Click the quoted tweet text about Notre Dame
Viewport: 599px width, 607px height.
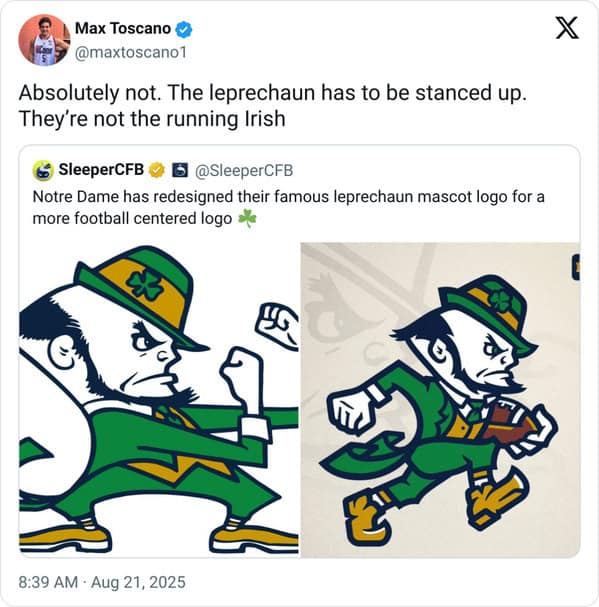tap(288, 207)
